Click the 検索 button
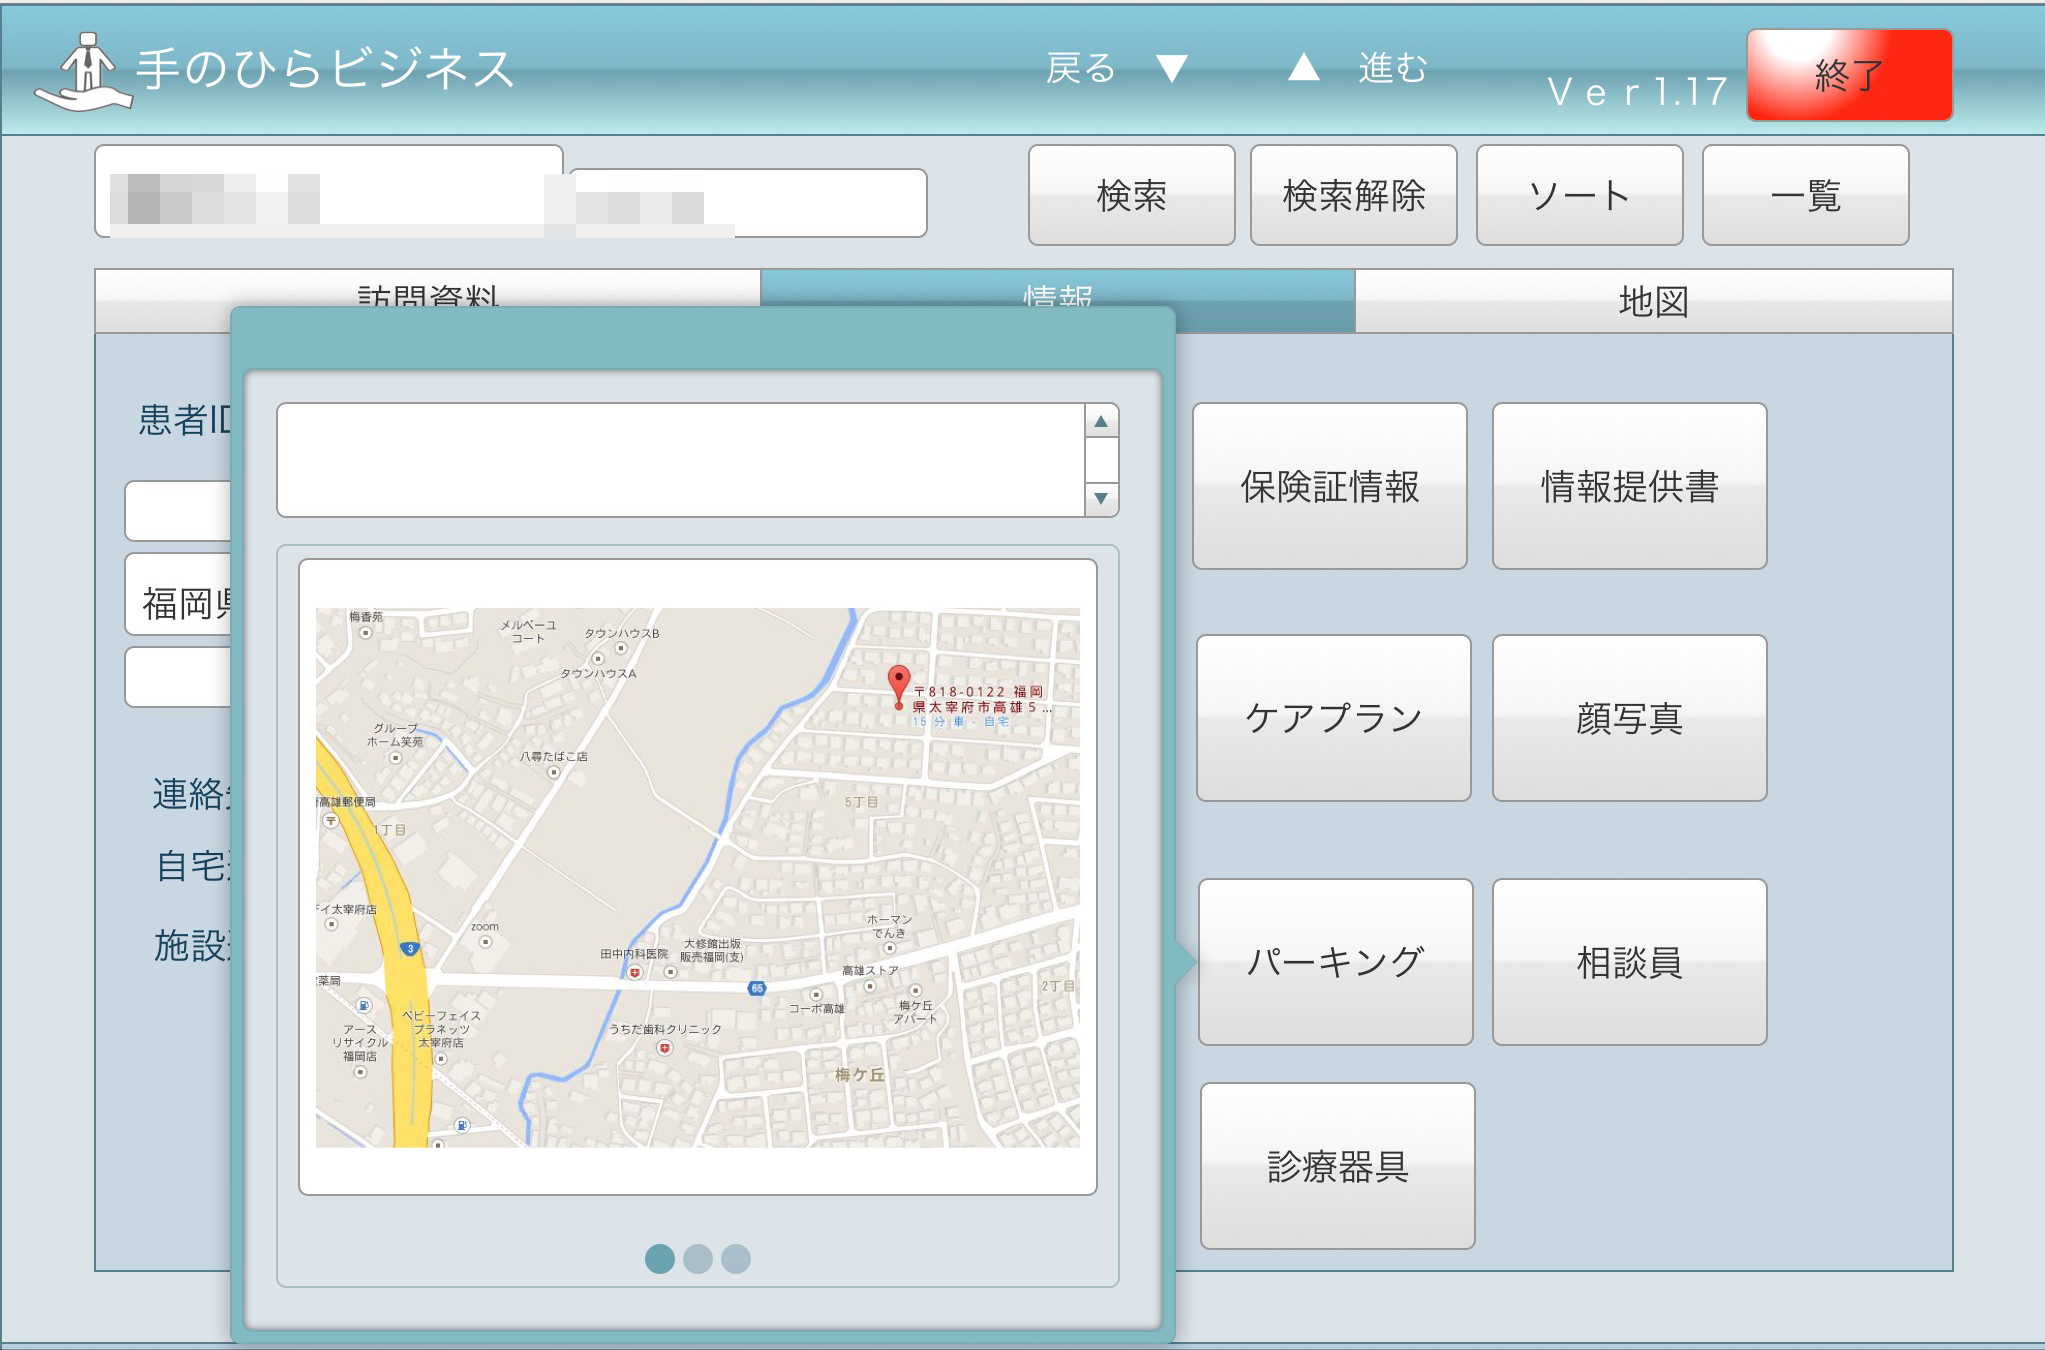The width and height of the screenshot is (2045, 1350). 1131,196
